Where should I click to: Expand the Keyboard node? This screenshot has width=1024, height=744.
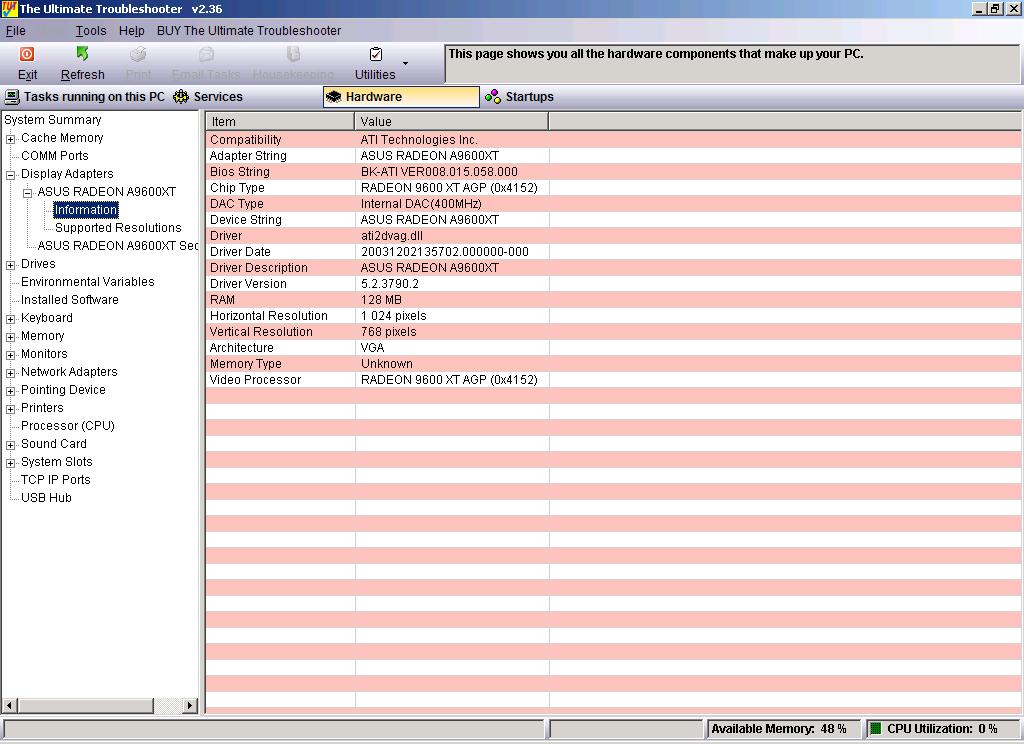pos(10,319)
